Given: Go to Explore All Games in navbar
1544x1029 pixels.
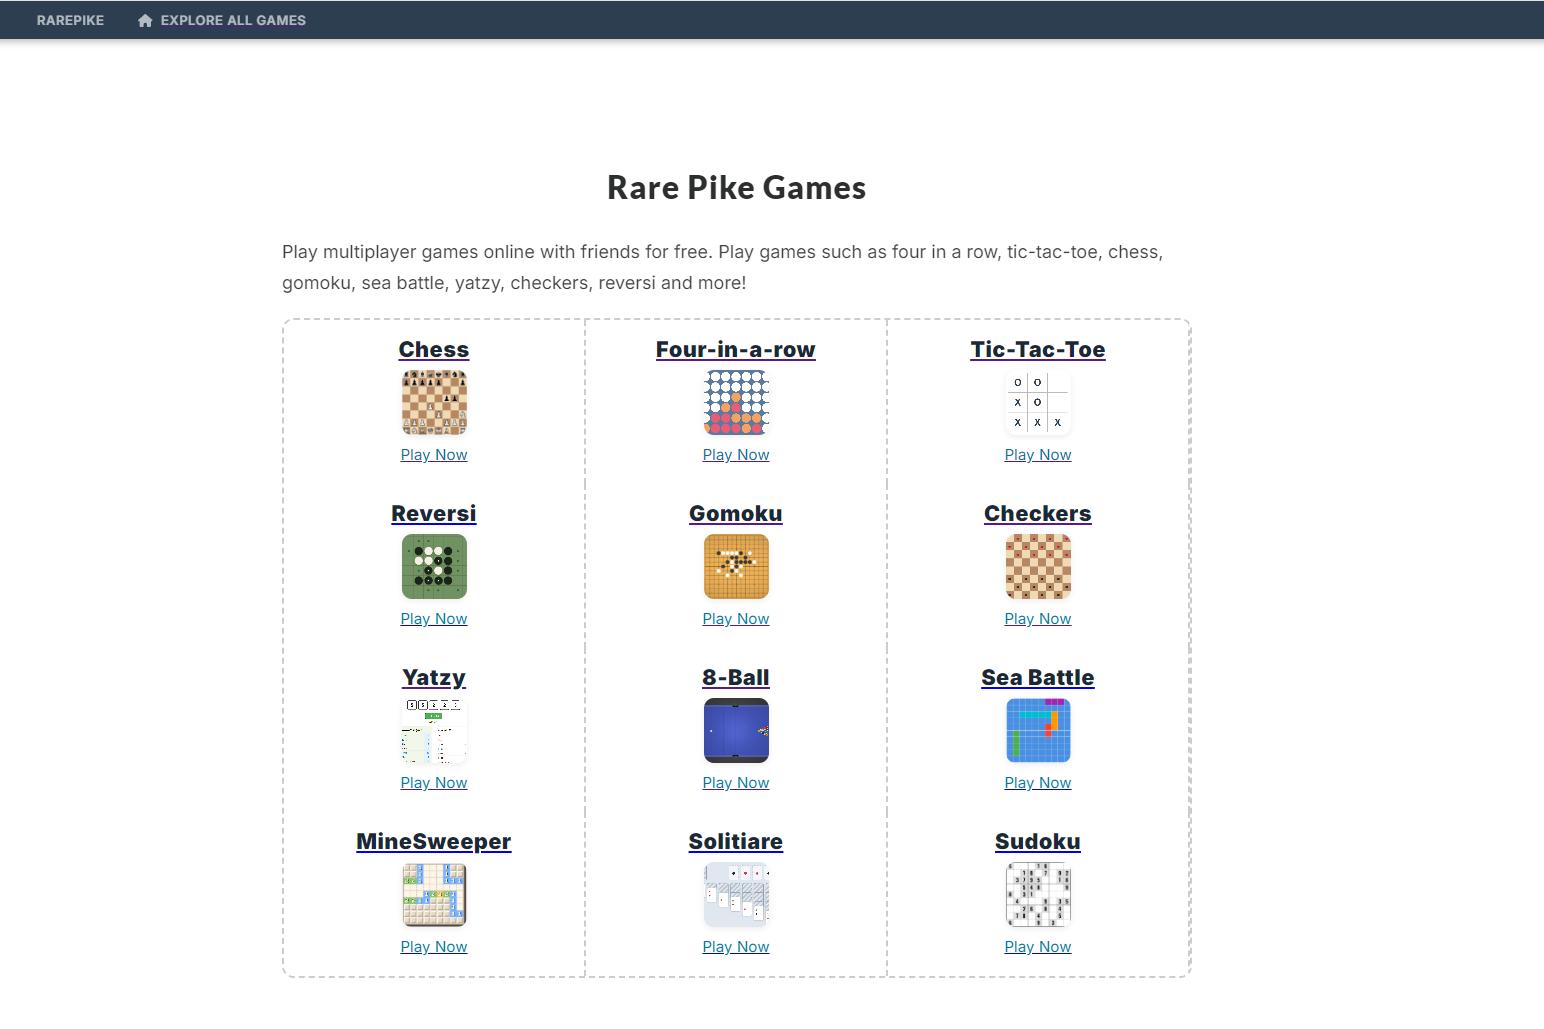Looking at the screenshot, I should [222, 20].
